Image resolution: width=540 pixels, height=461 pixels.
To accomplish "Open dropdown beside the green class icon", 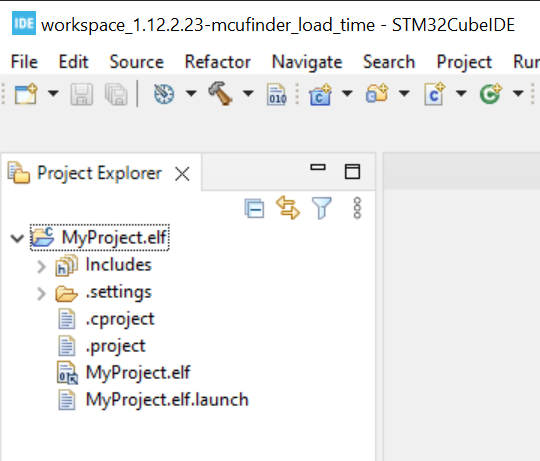I will point(518,93).
